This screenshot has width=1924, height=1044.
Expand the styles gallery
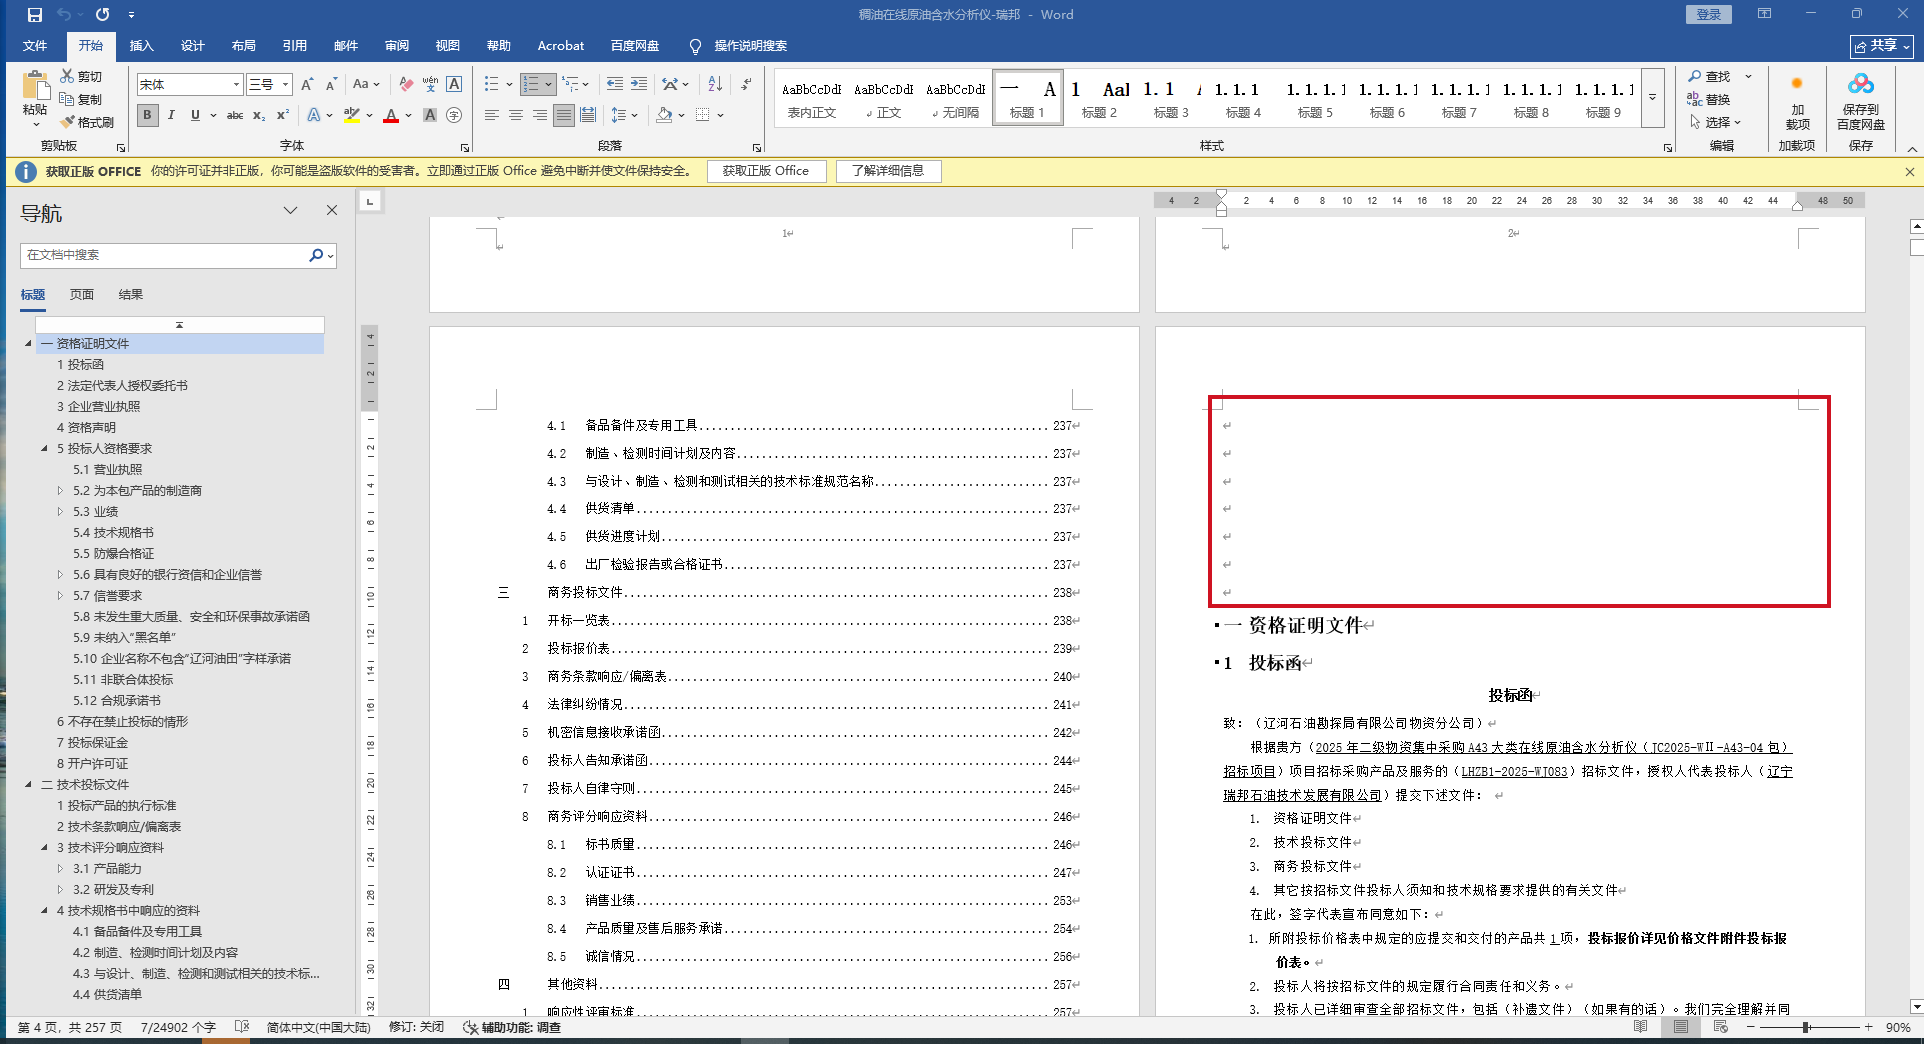point(1653,98)
